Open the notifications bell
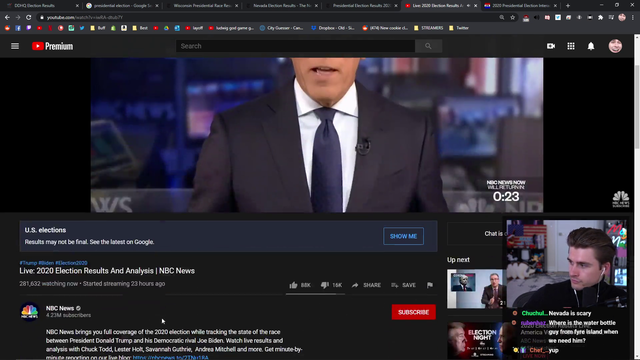 coord(591,46)
